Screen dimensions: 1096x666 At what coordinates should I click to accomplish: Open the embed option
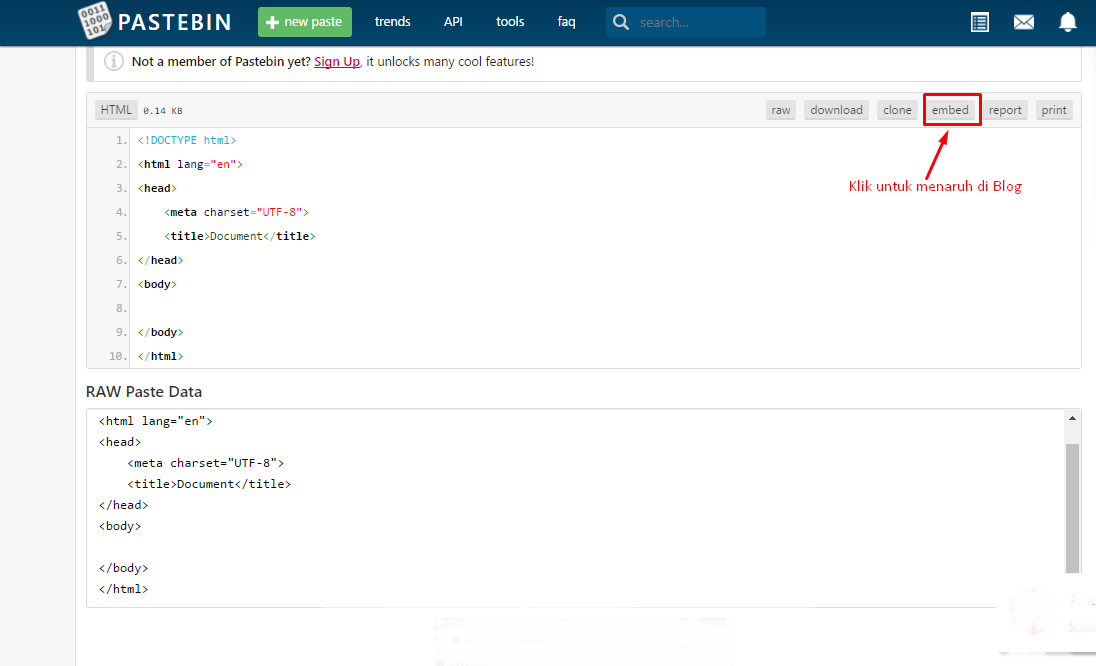pyautogui.click(x=951, y=109)
